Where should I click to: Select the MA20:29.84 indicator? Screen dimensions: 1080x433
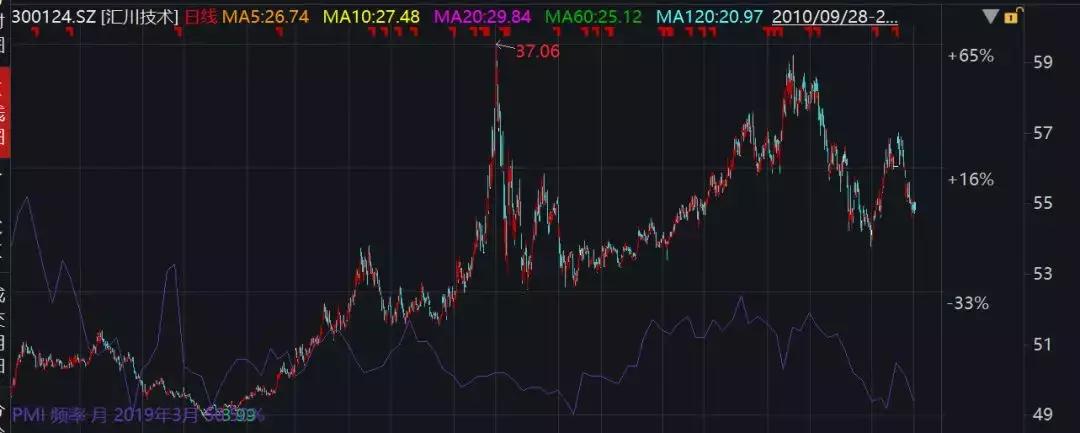click(x=482, y=17)
